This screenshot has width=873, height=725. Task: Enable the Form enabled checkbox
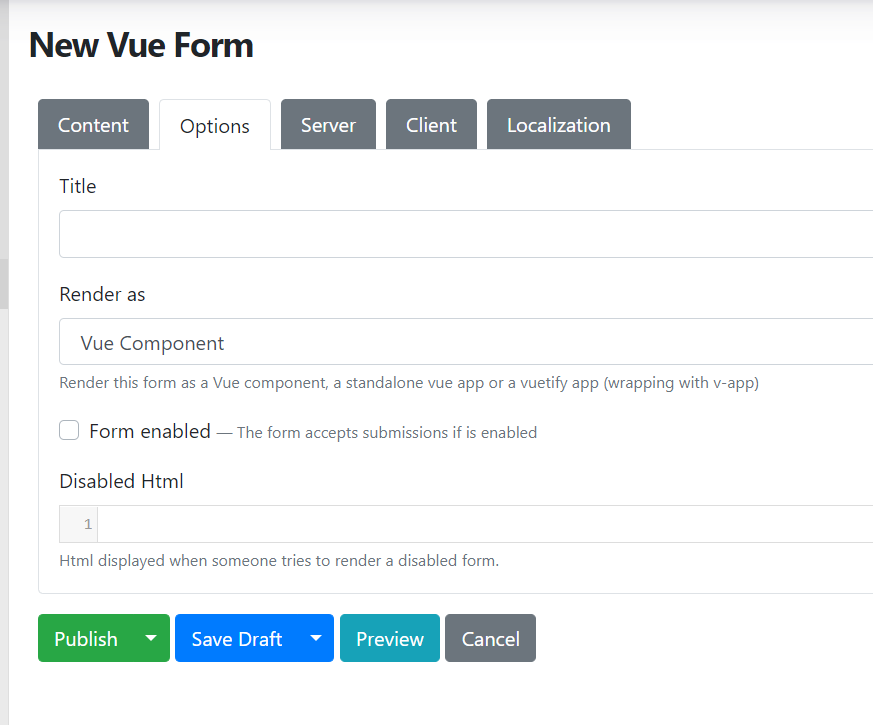(x=69, y=430)
